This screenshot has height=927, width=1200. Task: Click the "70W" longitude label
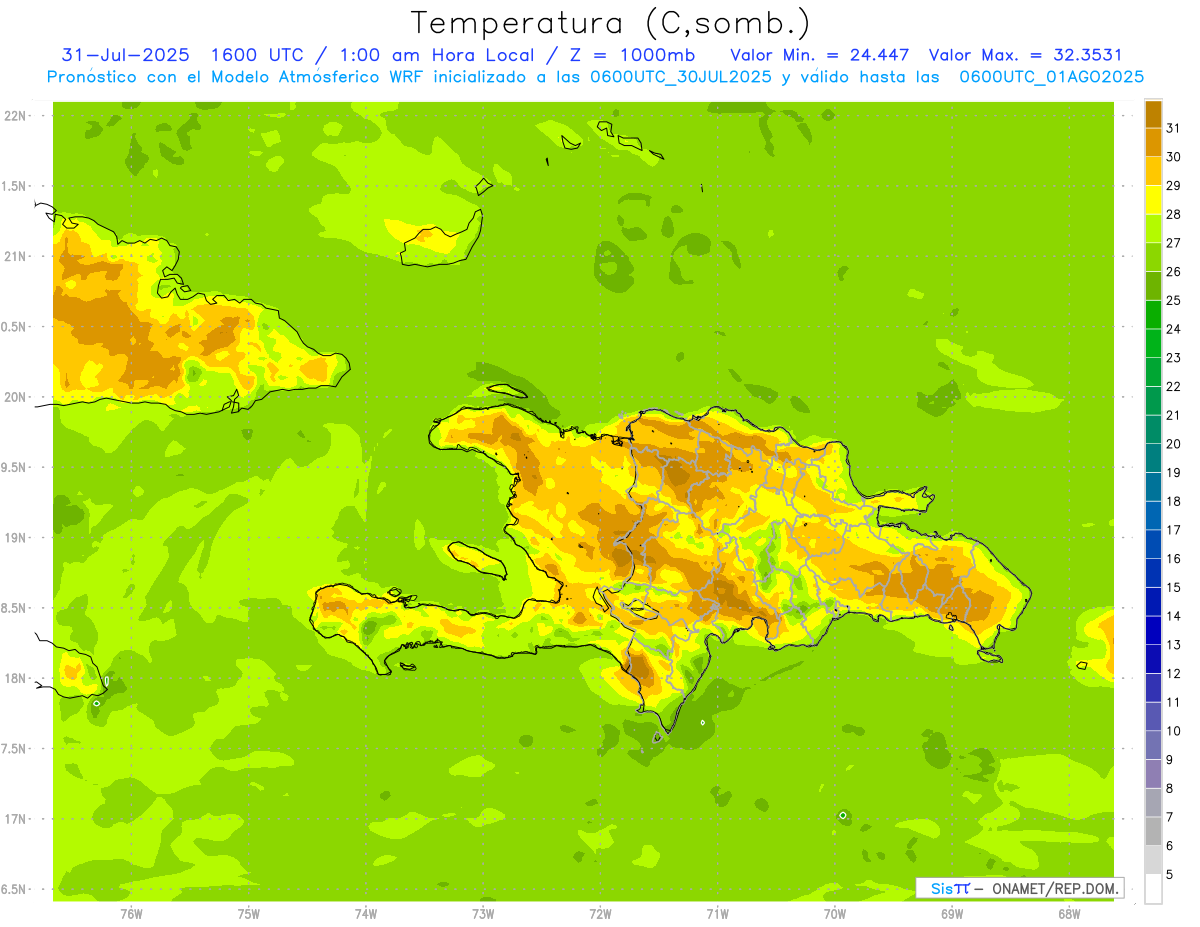(x=835, y=913)
